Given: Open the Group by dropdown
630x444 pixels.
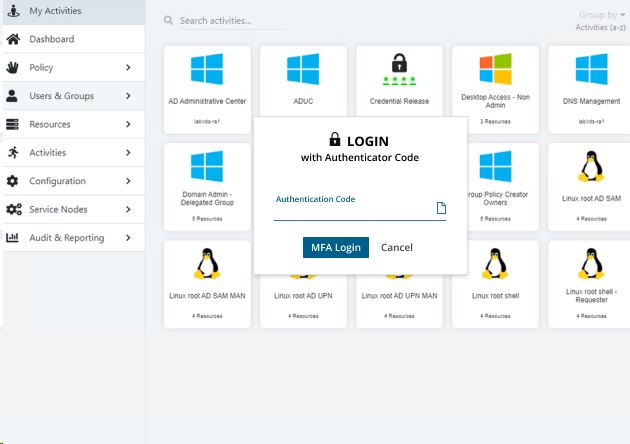Looking at the screenshot, I should (602, 15).
